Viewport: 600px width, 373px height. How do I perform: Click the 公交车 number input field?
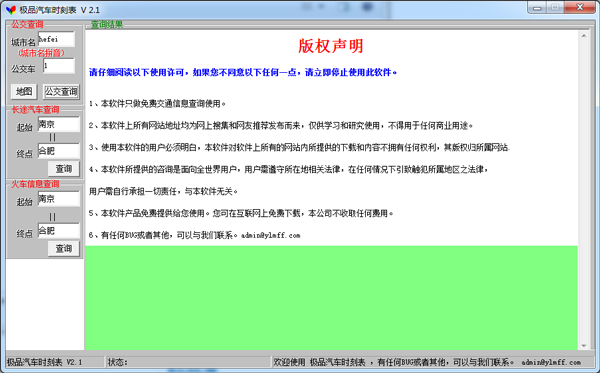(x=59, y=66)
